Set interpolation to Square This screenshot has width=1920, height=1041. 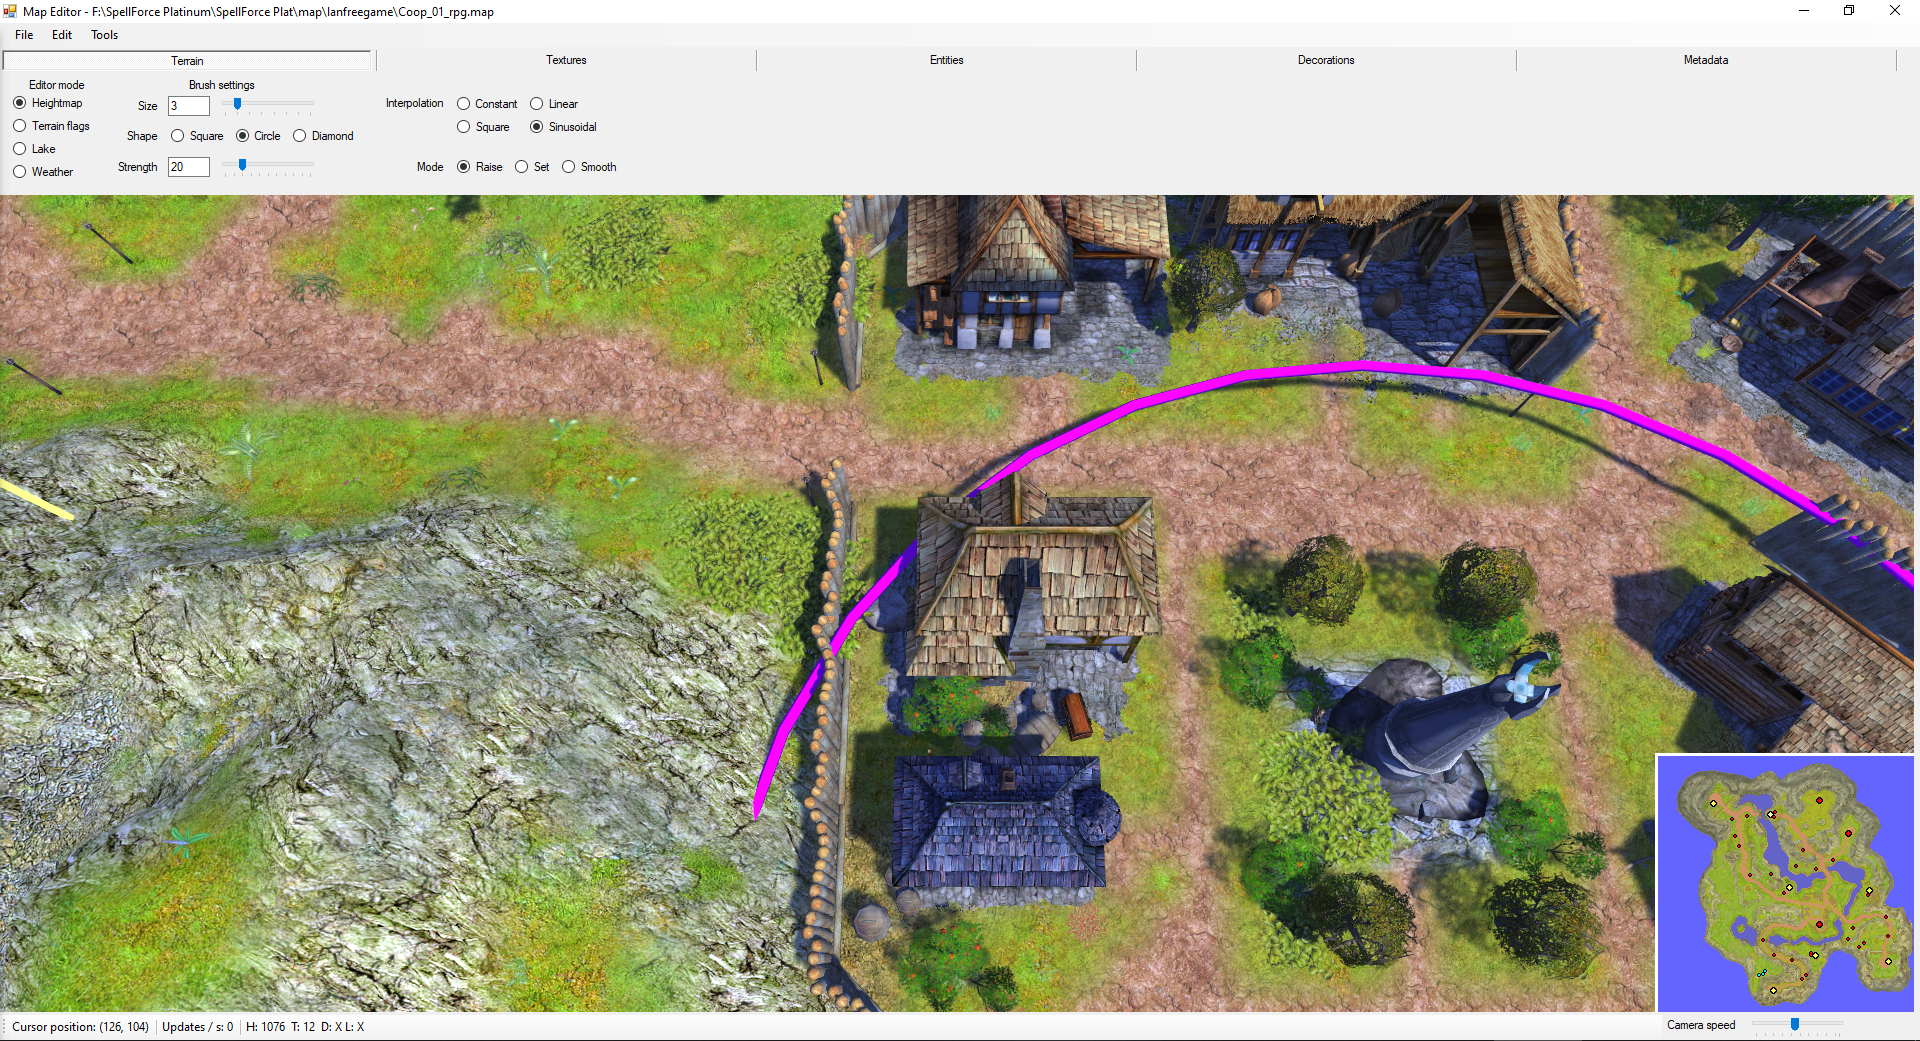point(484,127)
